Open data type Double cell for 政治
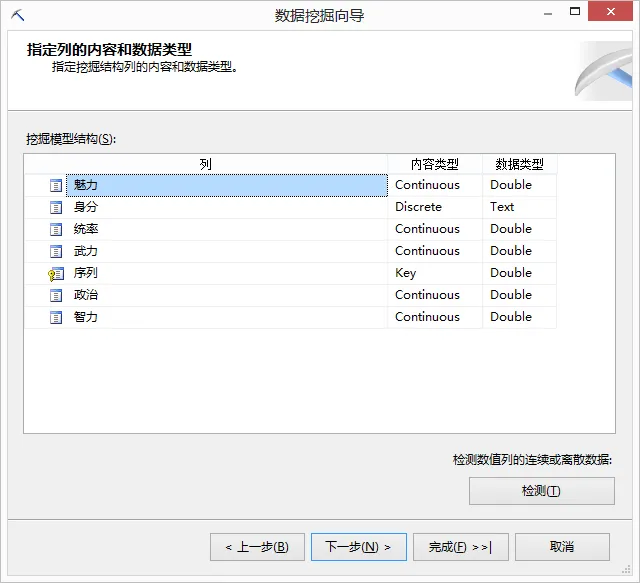640x583 pixels. (519, 296)
